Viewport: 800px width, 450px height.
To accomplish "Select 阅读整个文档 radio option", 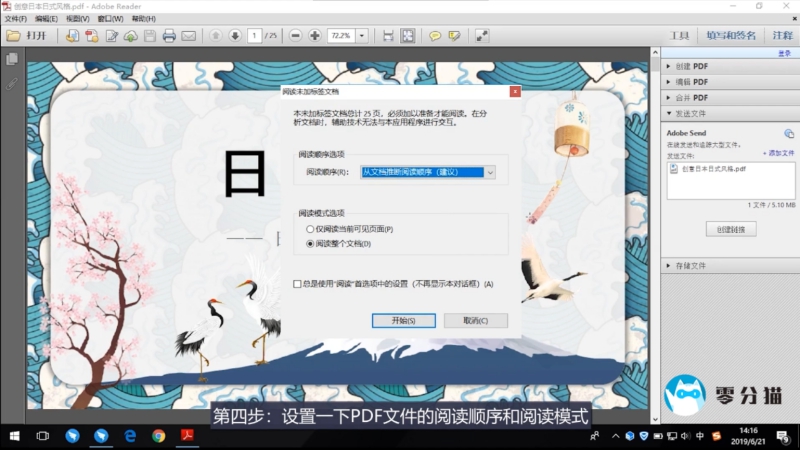I will pyautogui.click(x=310, y=243).
